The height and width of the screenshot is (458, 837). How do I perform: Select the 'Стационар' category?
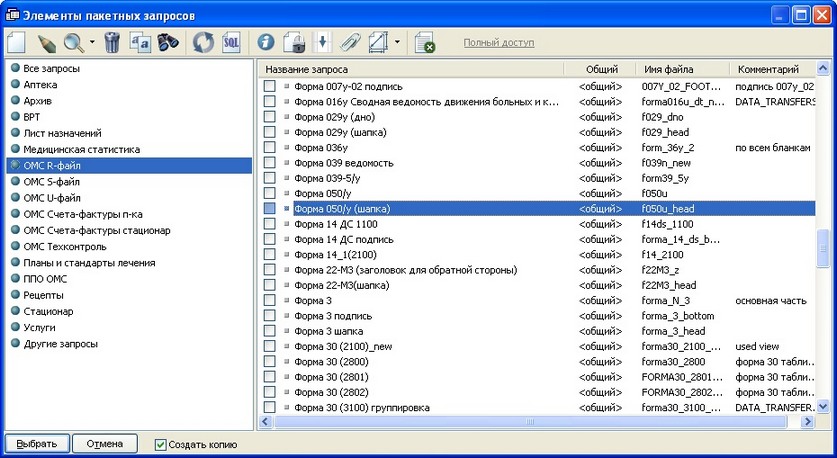point(48,311)
